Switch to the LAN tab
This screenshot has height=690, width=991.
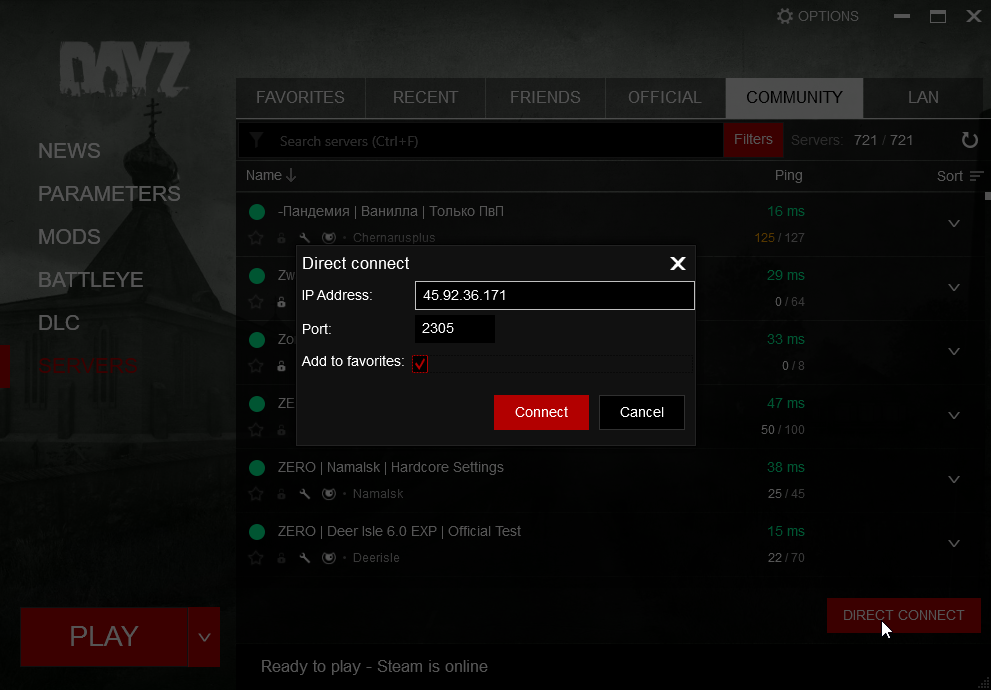923,97
